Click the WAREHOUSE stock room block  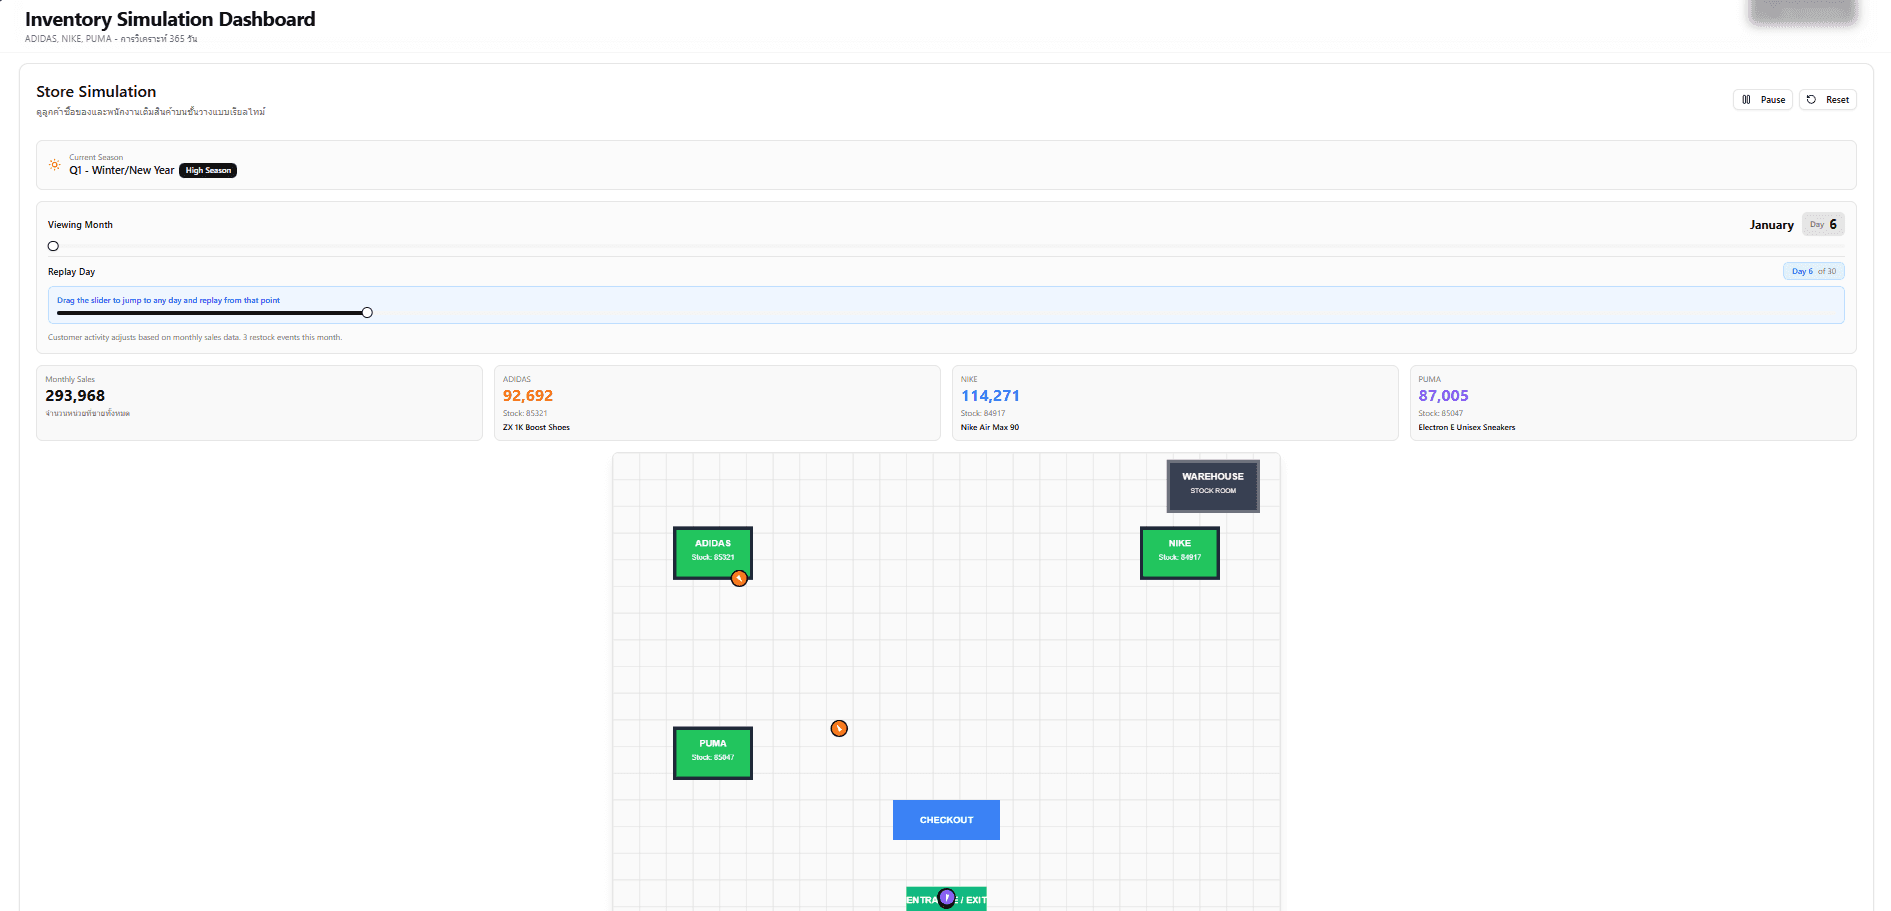1212,486
